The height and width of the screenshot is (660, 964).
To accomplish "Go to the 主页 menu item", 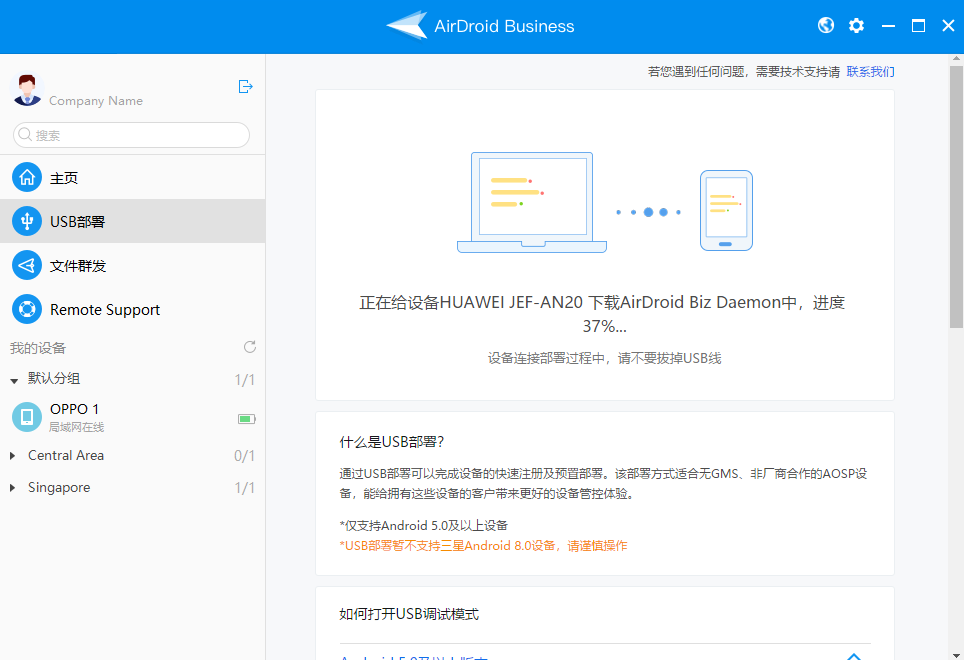I will (133, 178).
